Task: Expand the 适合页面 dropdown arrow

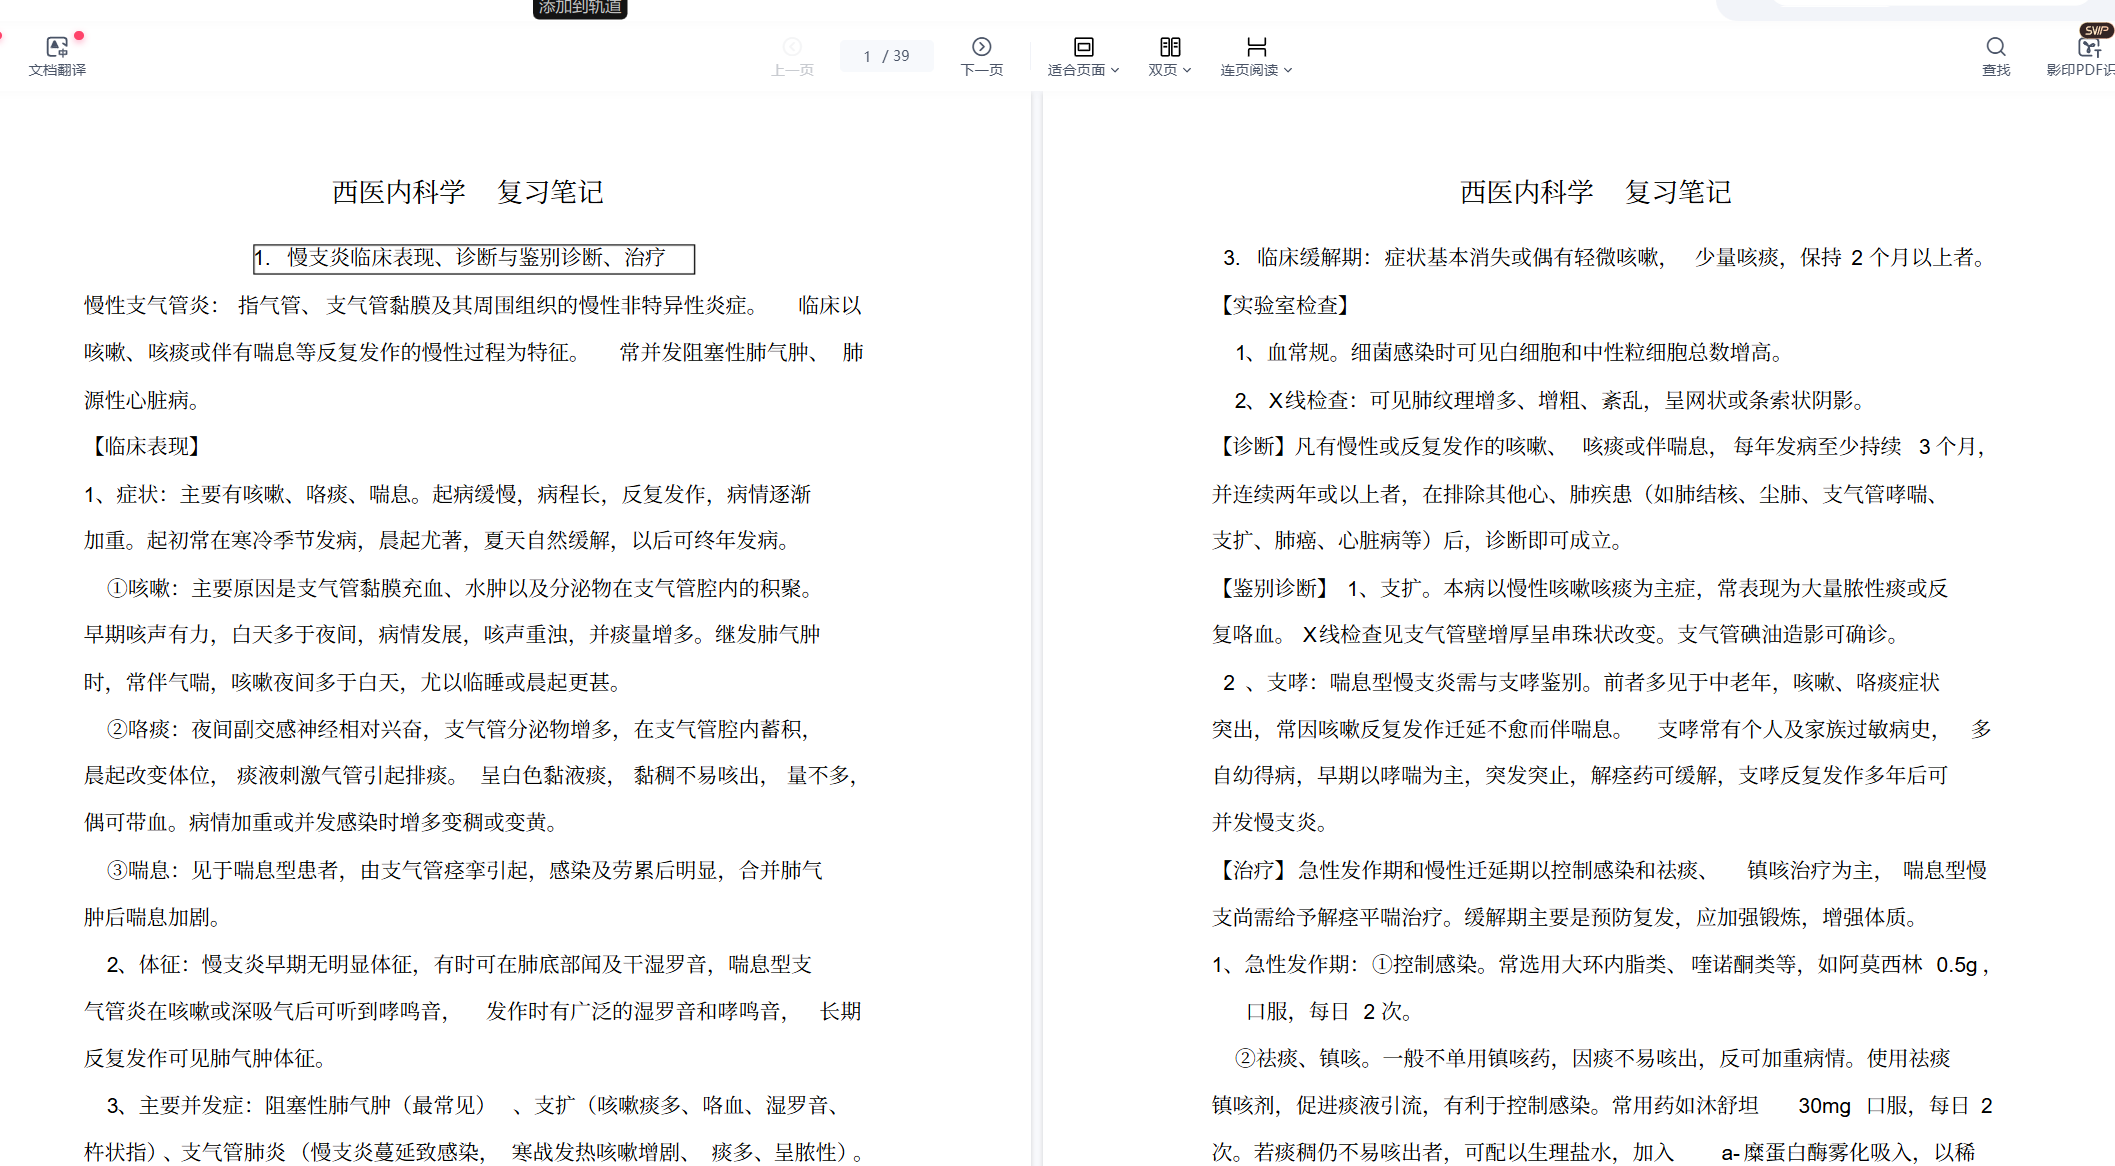Action: [1115, 70]
